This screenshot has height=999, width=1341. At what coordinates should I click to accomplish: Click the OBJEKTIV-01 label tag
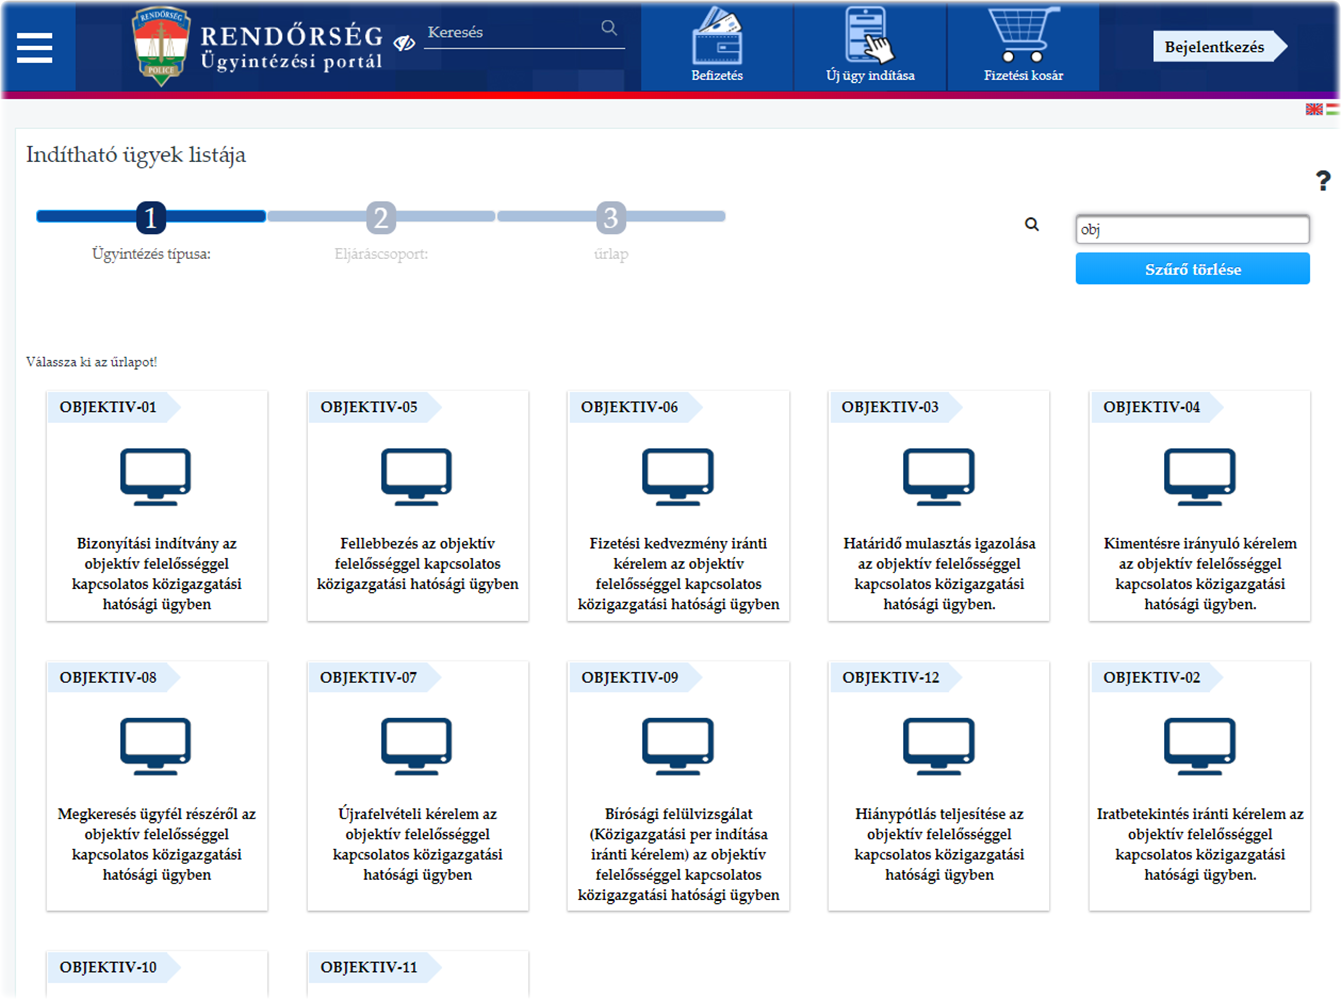[112, 407]
